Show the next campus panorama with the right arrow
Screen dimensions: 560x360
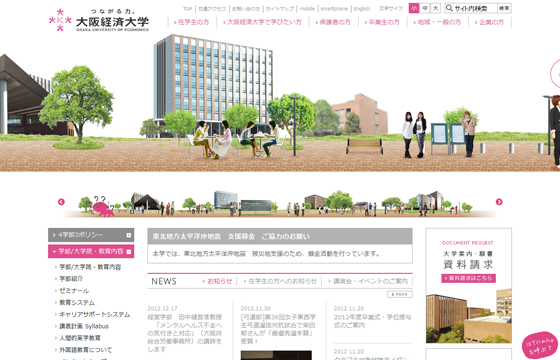pyautogui.click(x=499, y=202)
